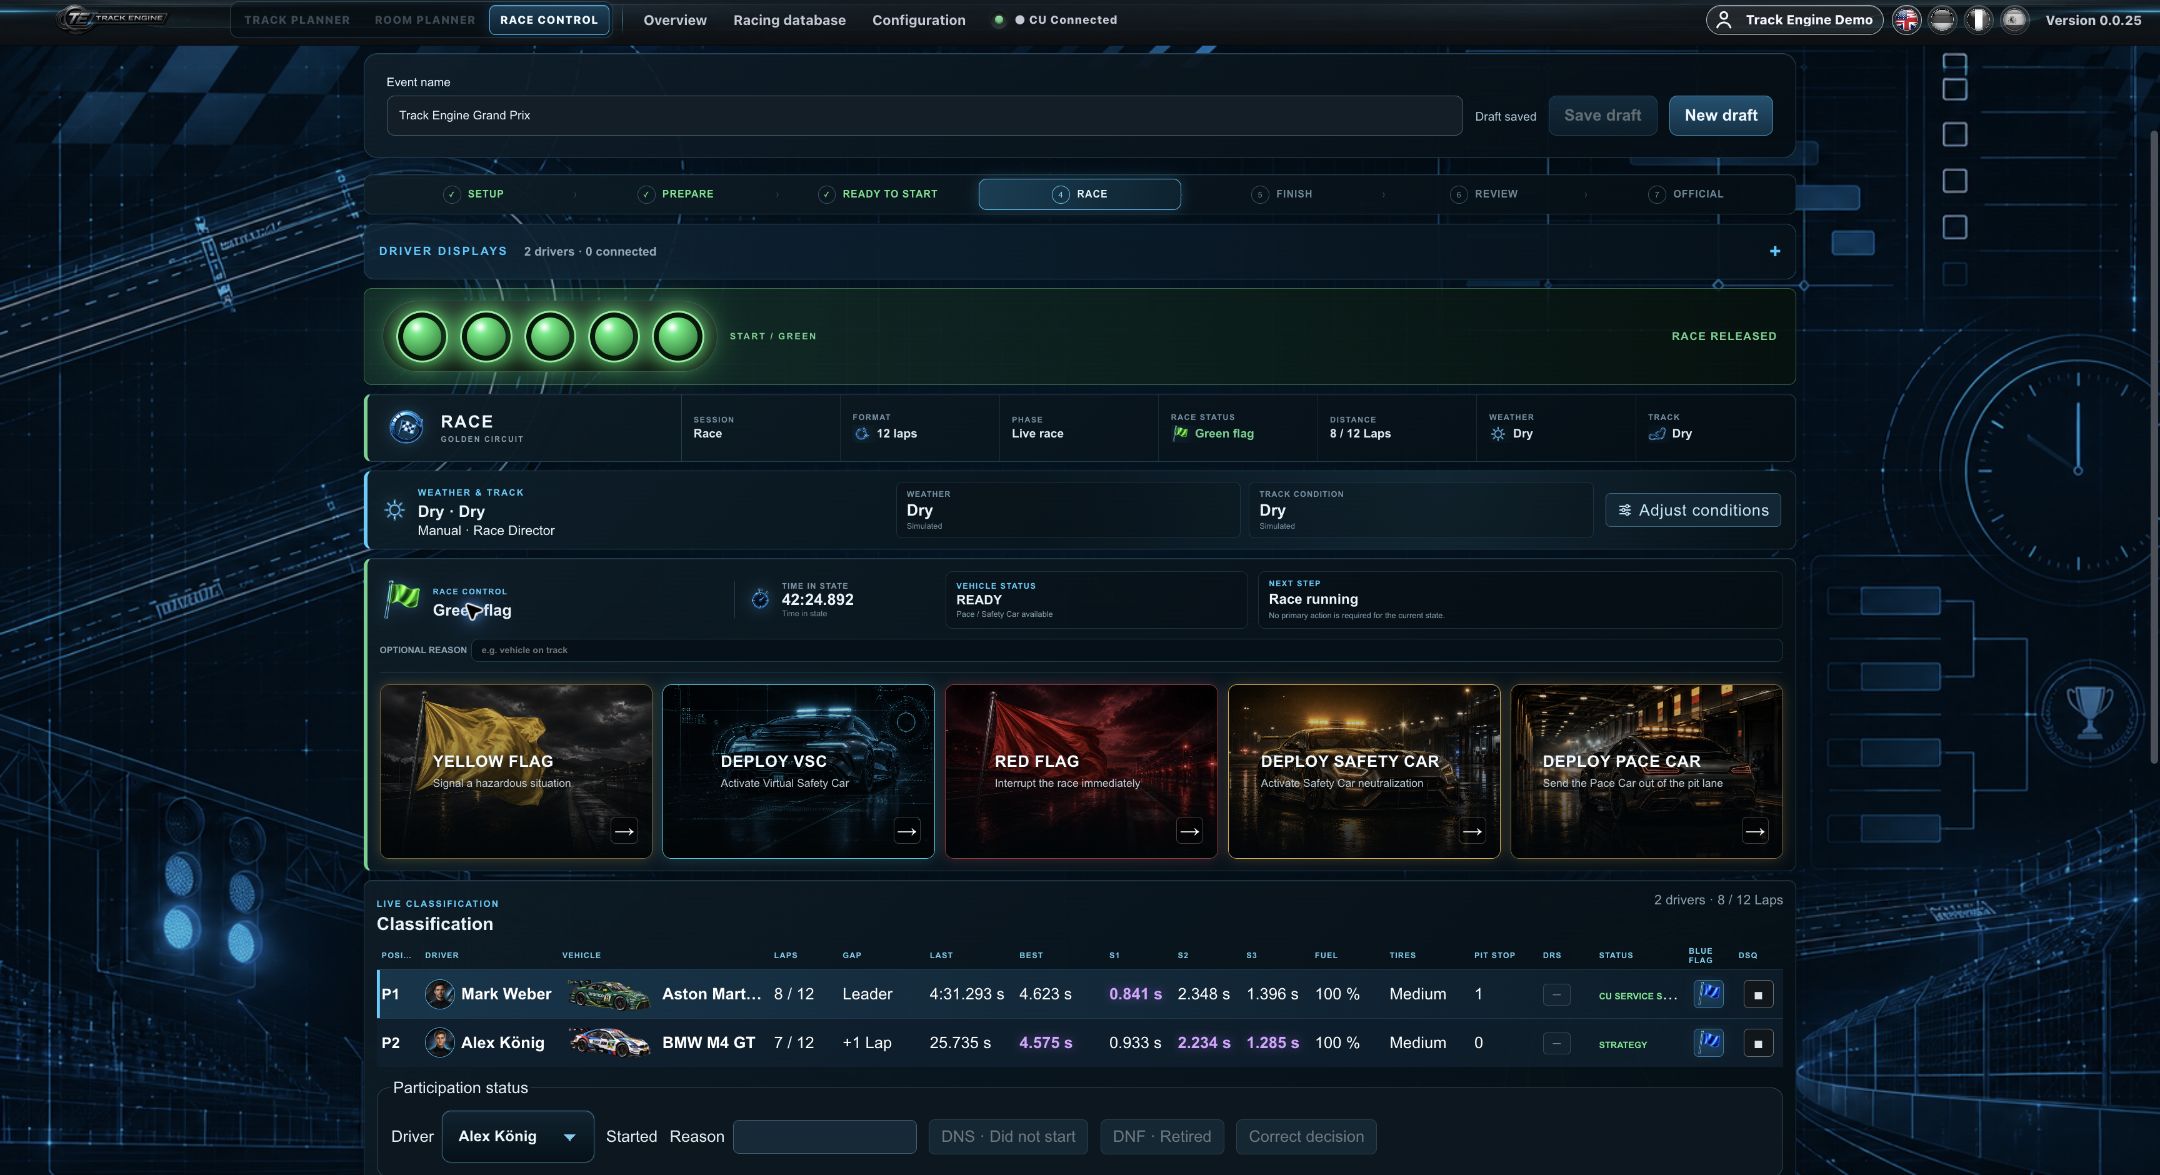Click the arrow on Deploy Pace Car card
The width and height of the screenshot is (2160, 1175).
click(x=1755, y=831)
